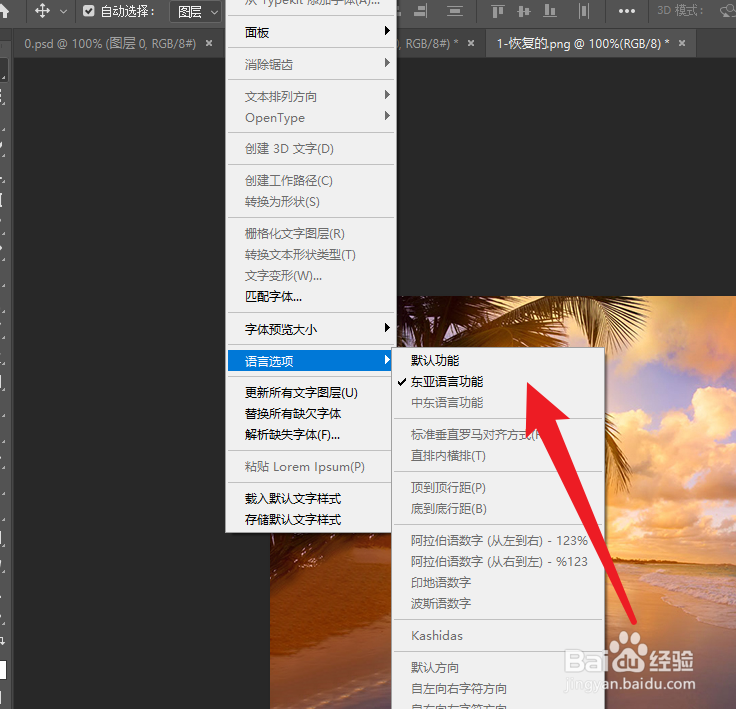This screenshot has height=709, width=736.
Task: Choose 替换所有缺欠字体
Action: 310,414
